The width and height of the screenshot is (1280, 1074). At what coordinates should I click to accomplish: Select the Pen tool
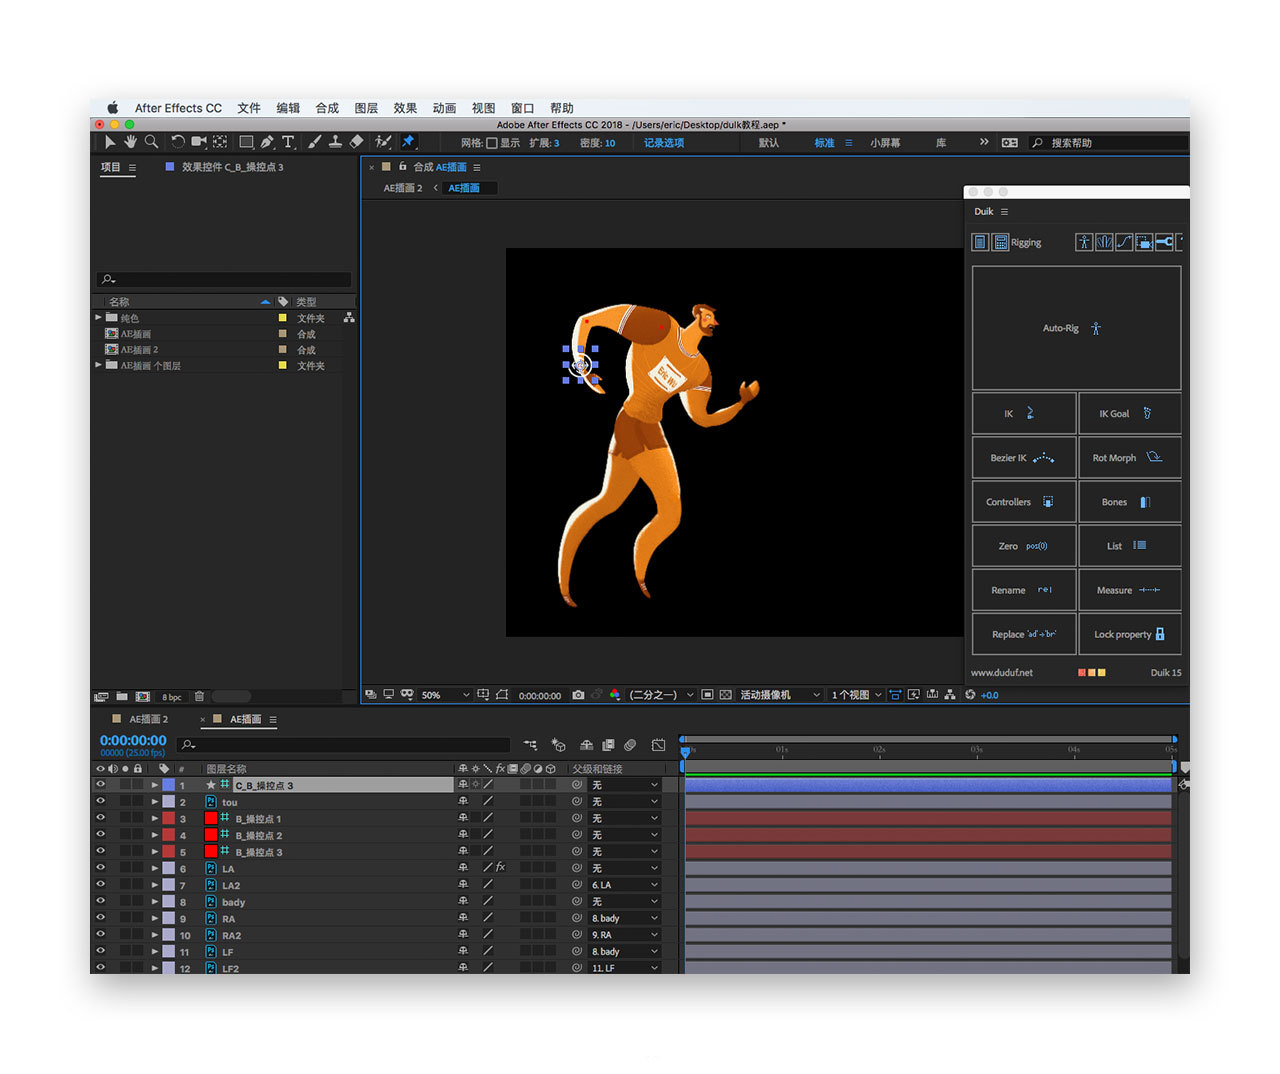(267, 142)
